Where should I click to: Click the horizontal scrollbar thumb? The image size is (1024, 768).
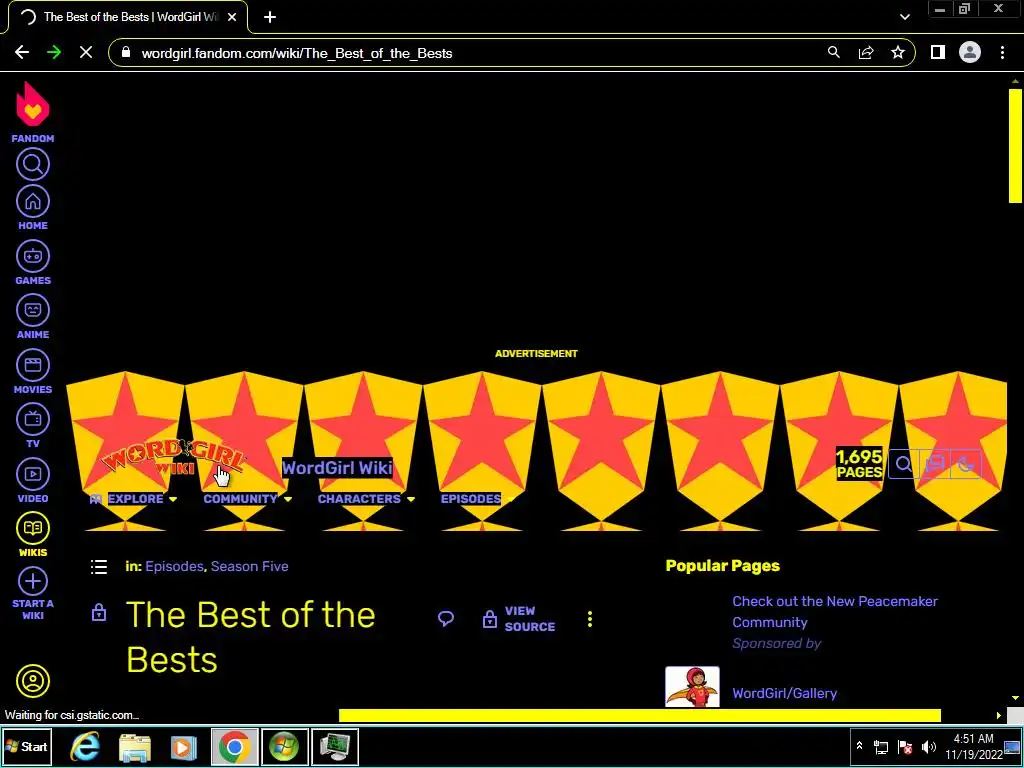[639, 716]
